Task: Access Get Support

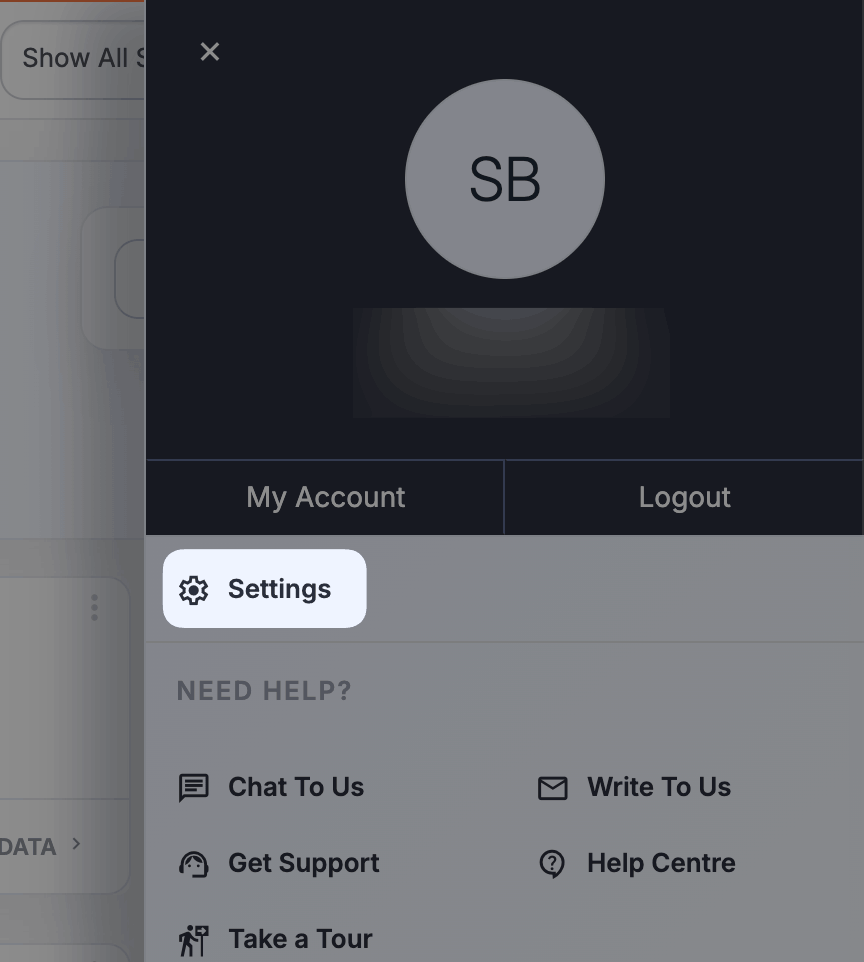Action: [304, 863]
